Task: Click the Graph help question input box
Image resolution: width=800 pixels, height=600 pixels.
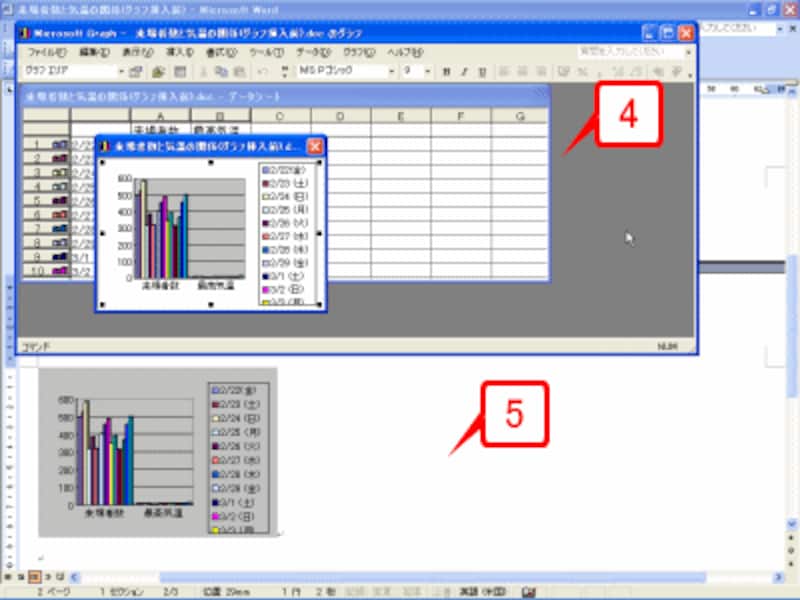Action: [x=630, y=52]
